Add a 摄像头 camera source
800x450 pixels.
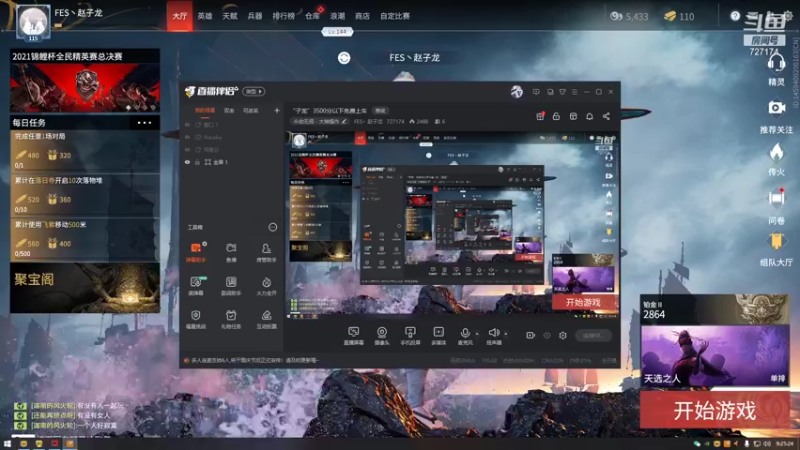coord(382,336)
